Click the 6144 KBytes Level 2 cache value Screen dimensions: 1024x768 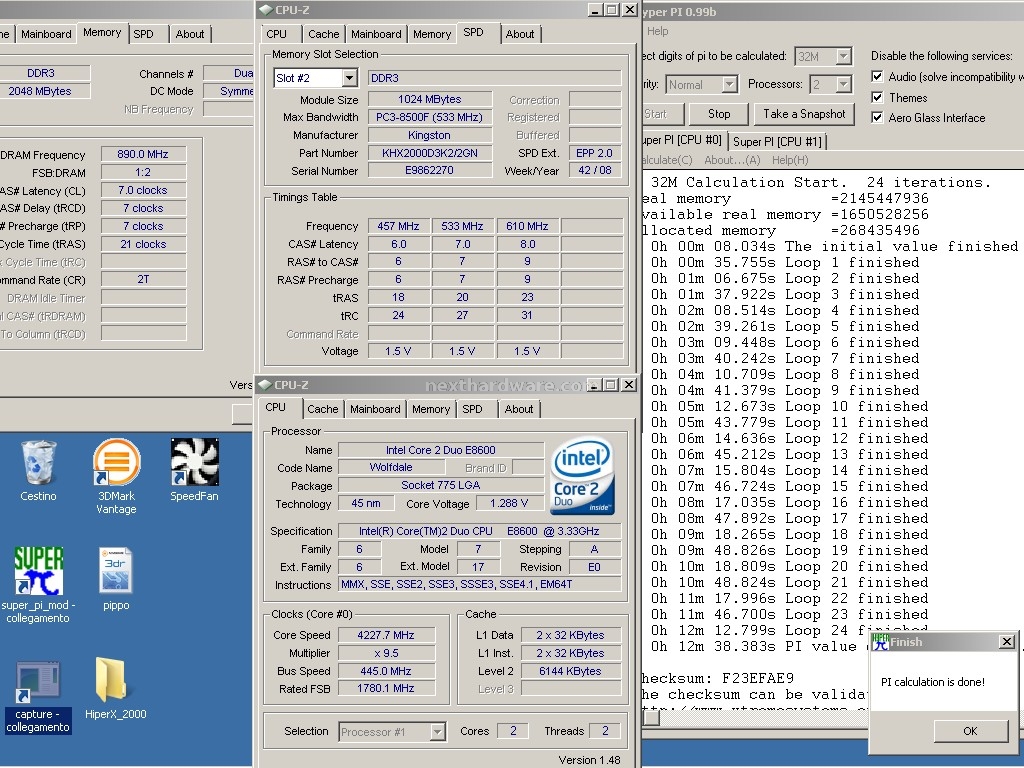click(570, 671)
